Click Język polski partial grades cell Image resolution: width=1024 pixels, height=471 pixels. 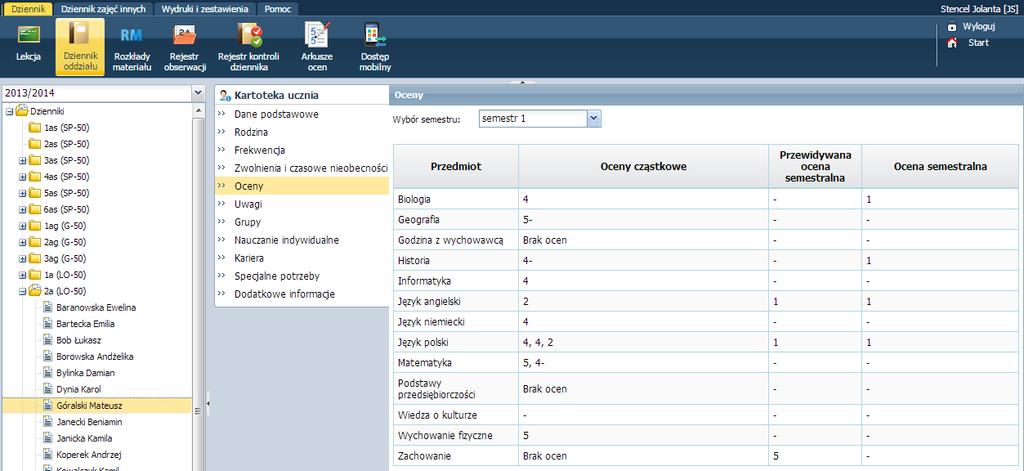pyautogui.click(x=644, y=342)
